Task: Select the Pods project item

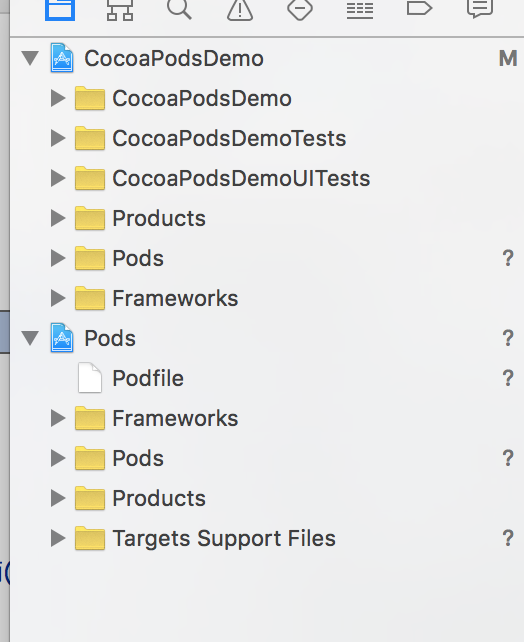Action: point(110,338)
